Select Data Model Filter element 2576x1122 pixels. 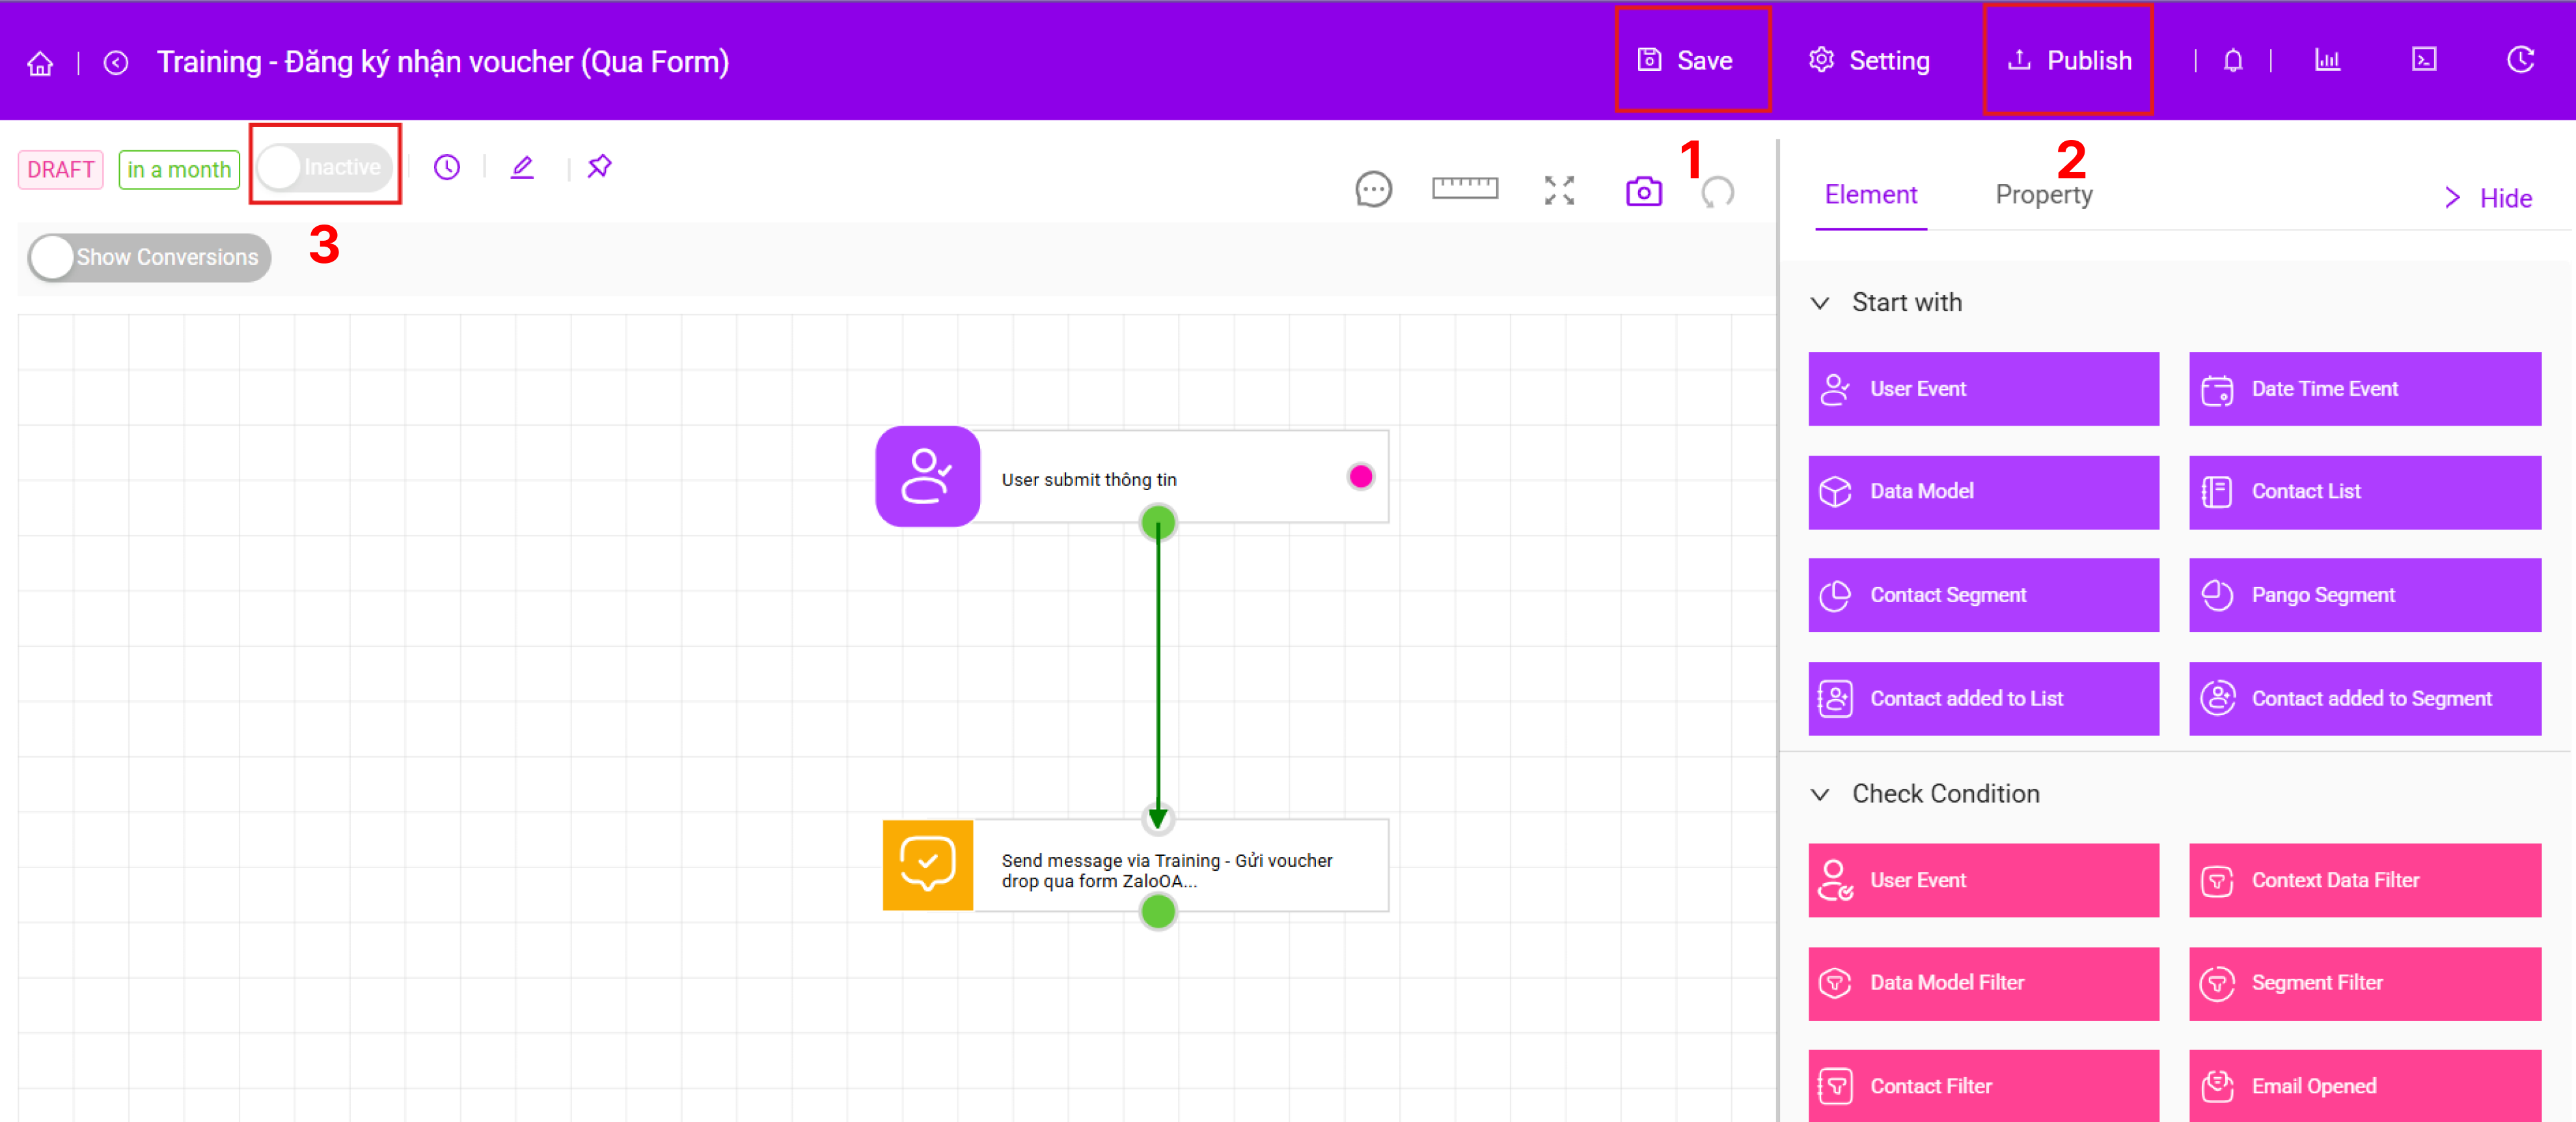[x=1983, y=983]
